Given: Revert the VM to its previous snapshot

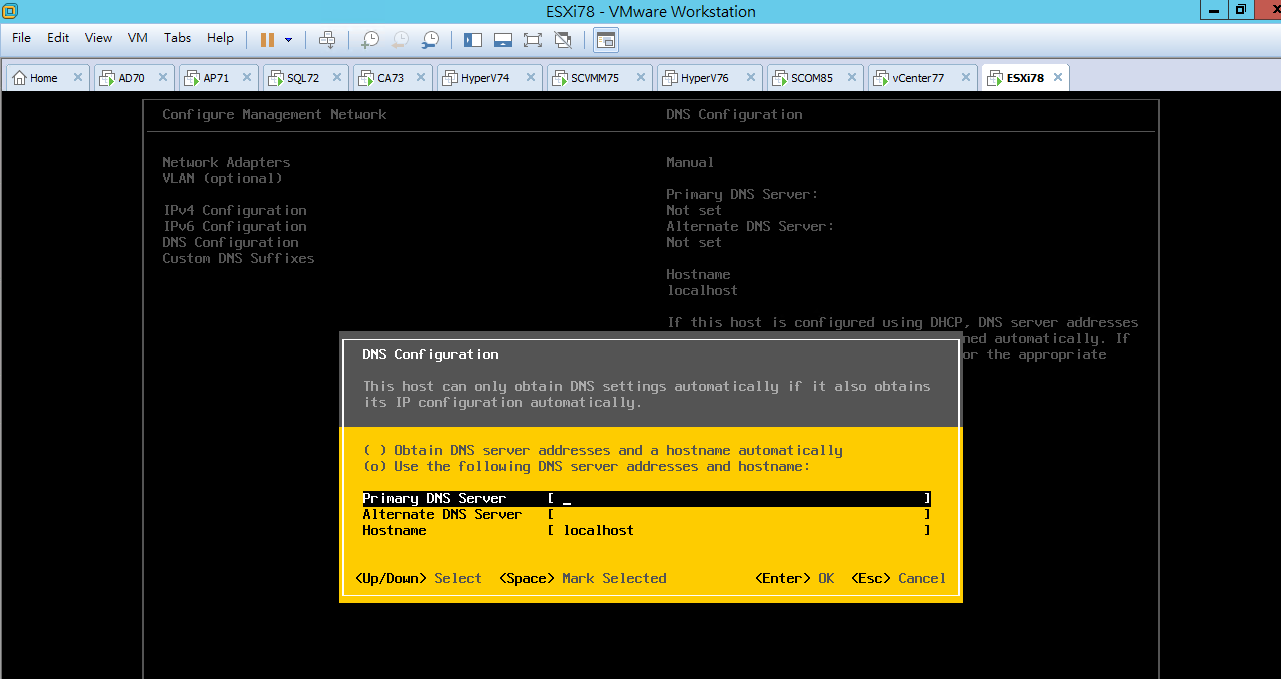Looking at the screenshot, I should tap(400, 39).
